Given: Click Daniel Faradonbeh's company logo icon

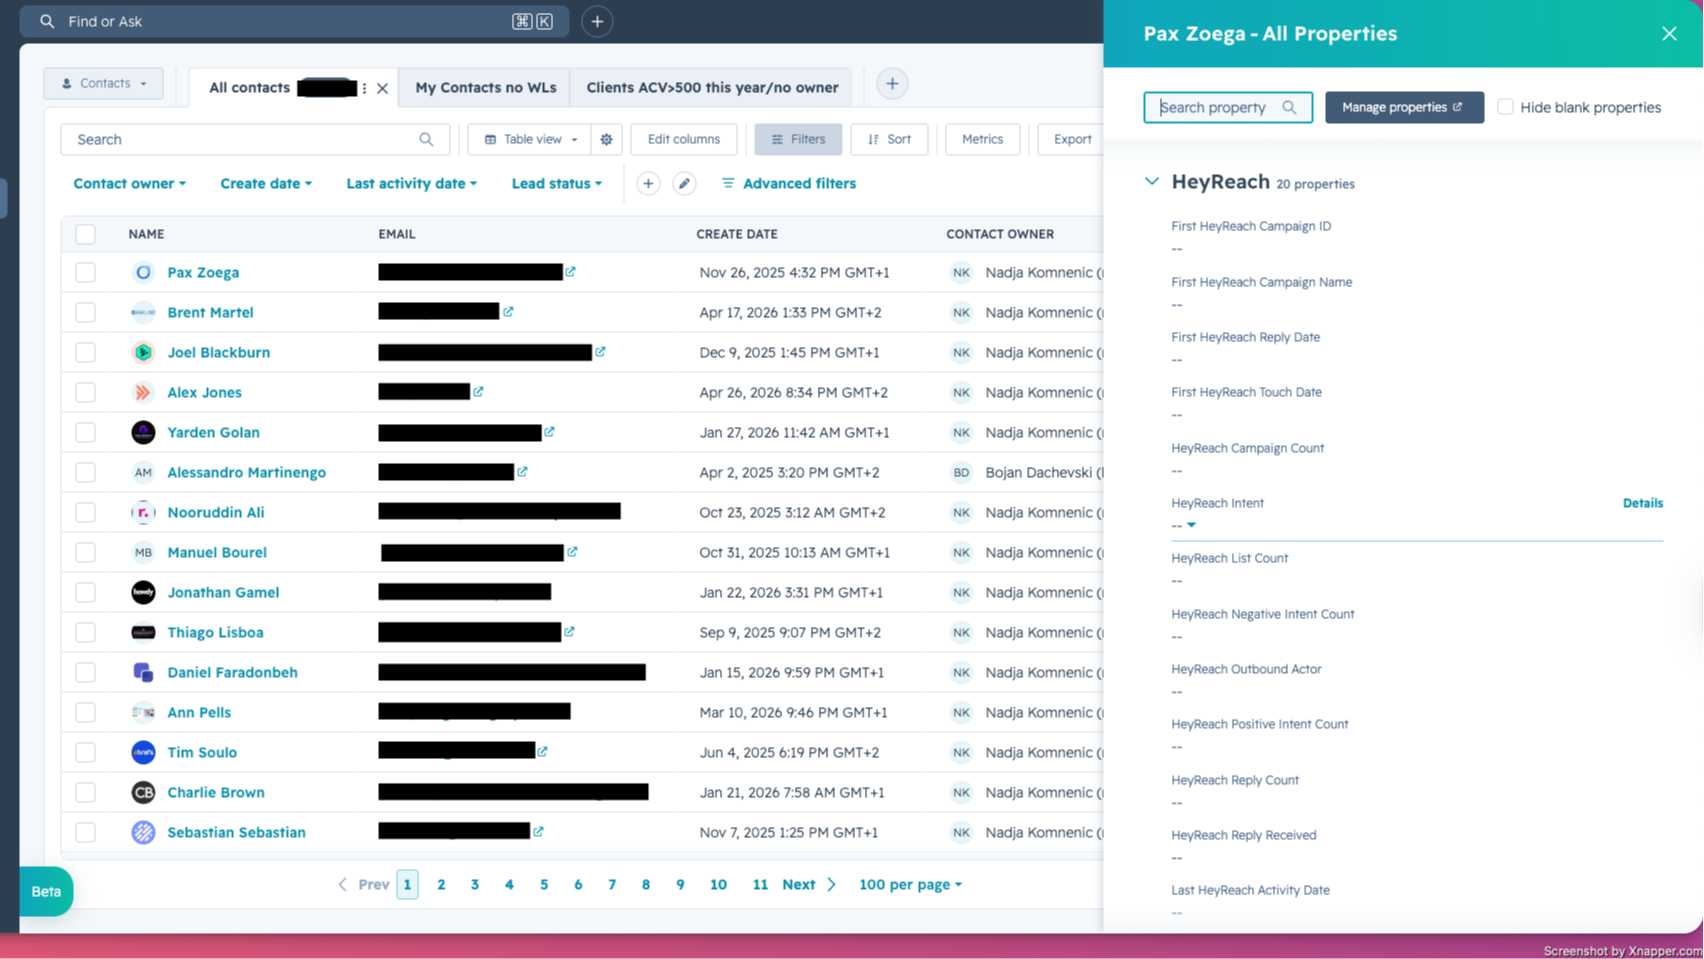Looking at the screenshot, I should pyautogui.click(x=143, y=672).
